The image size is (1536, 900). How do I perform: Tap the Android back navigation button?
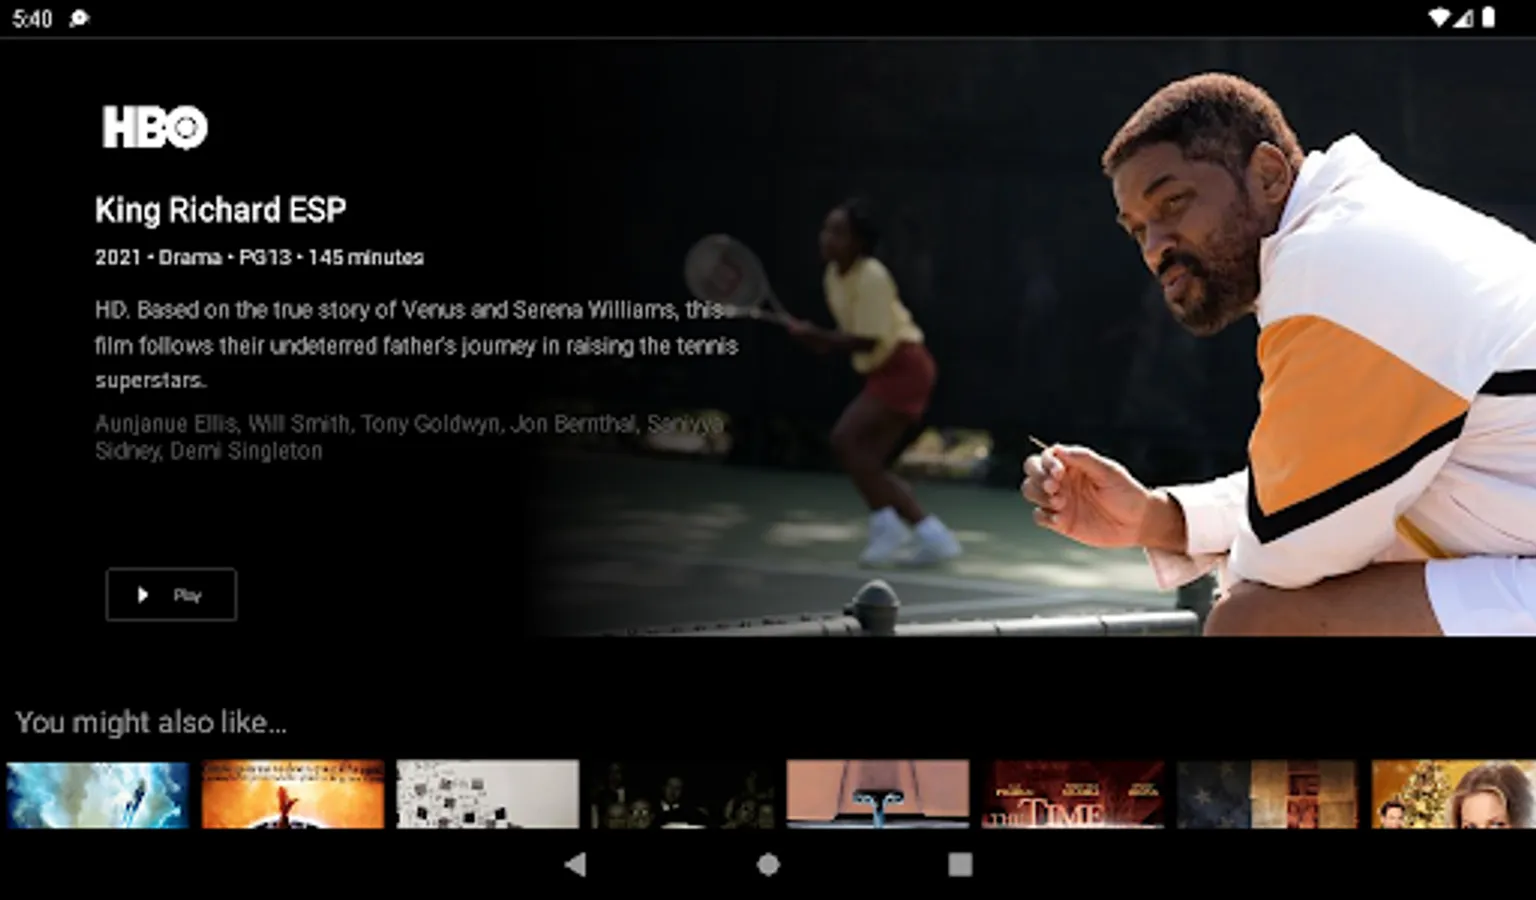pos(575,864)
